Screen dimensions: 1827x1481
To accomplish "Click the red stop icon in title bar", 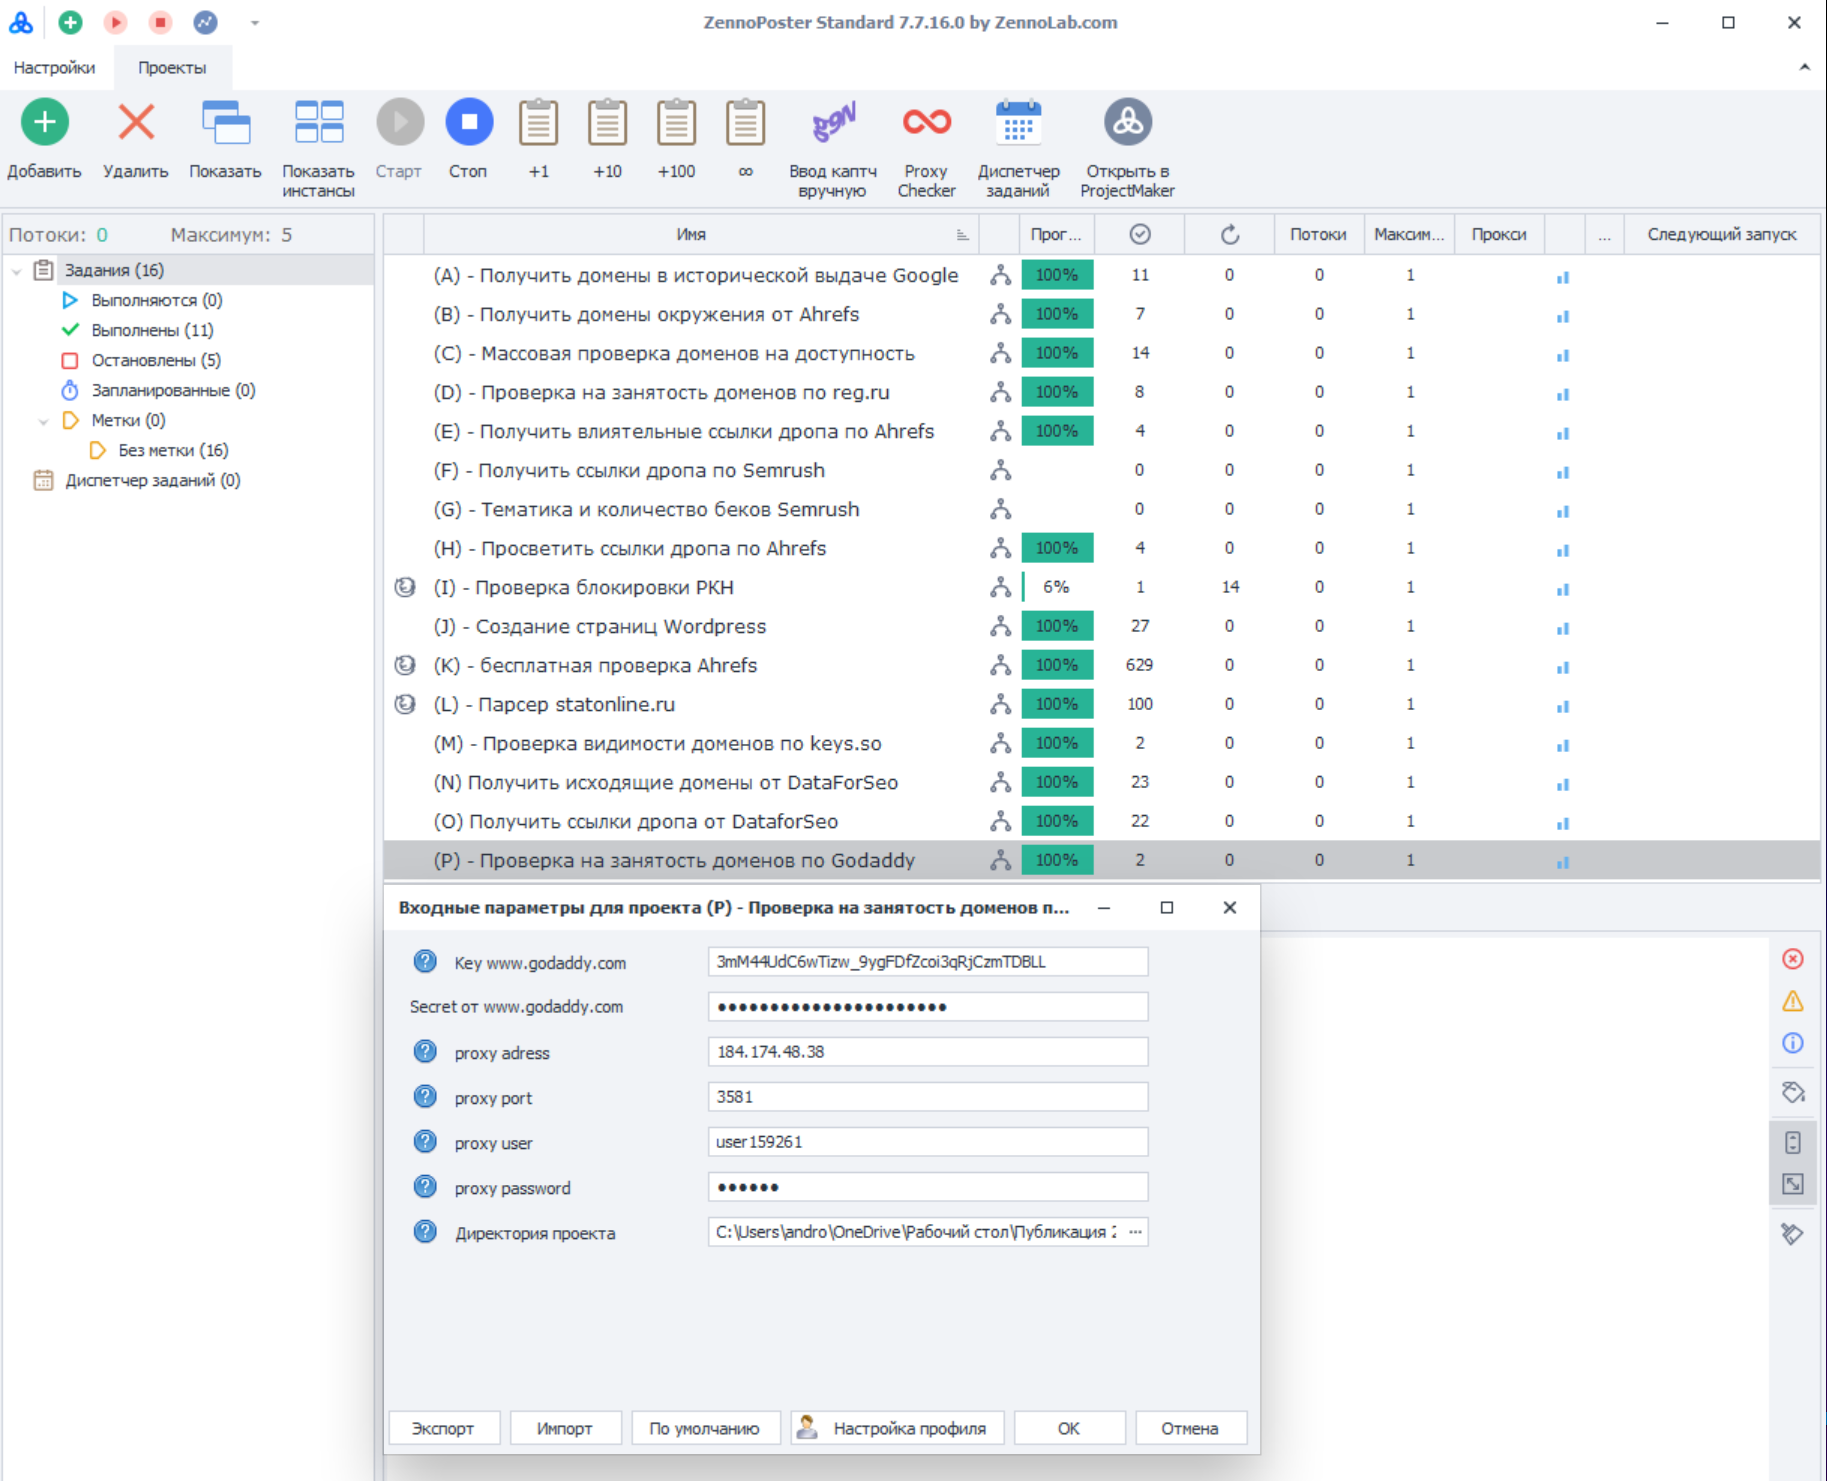I will point(160,22).
